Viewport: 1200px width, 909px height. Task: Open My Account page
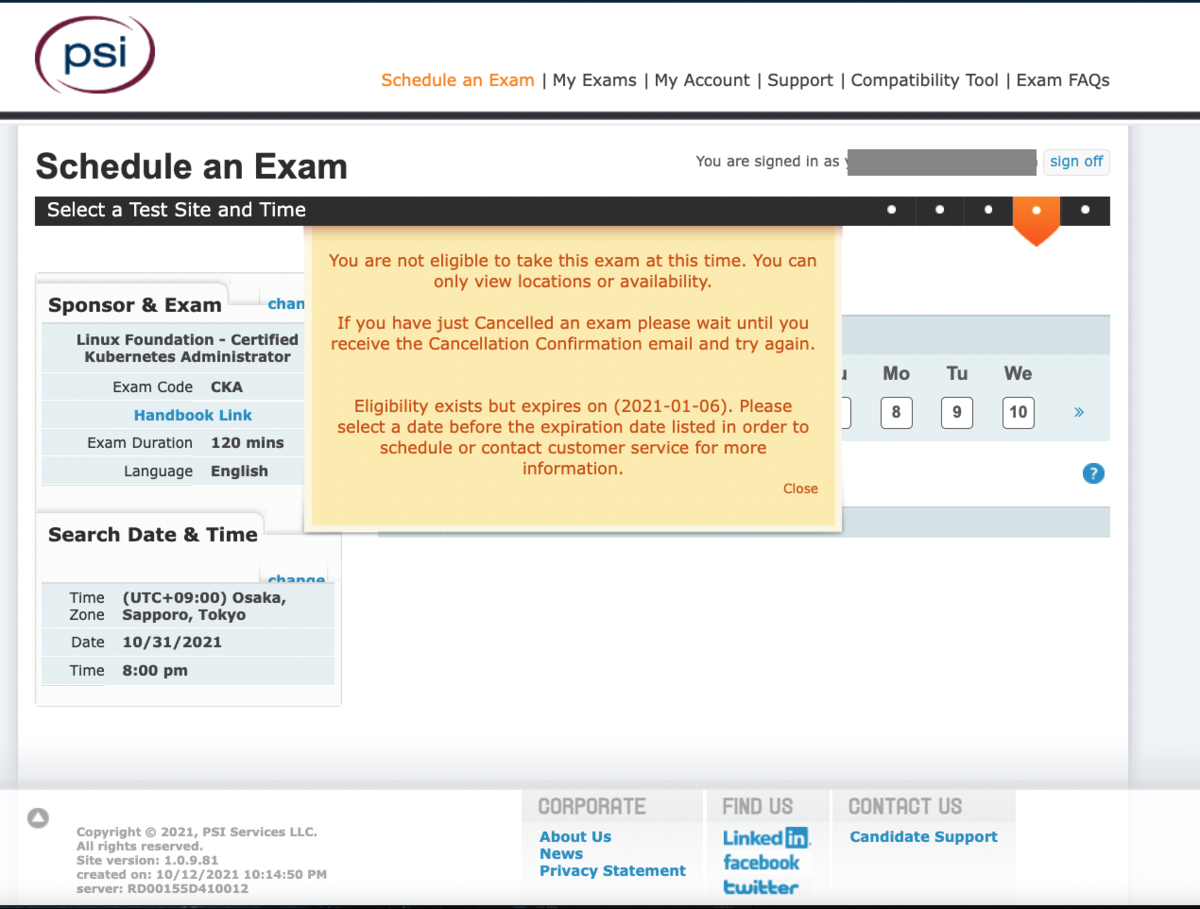[x=702, y=80]
